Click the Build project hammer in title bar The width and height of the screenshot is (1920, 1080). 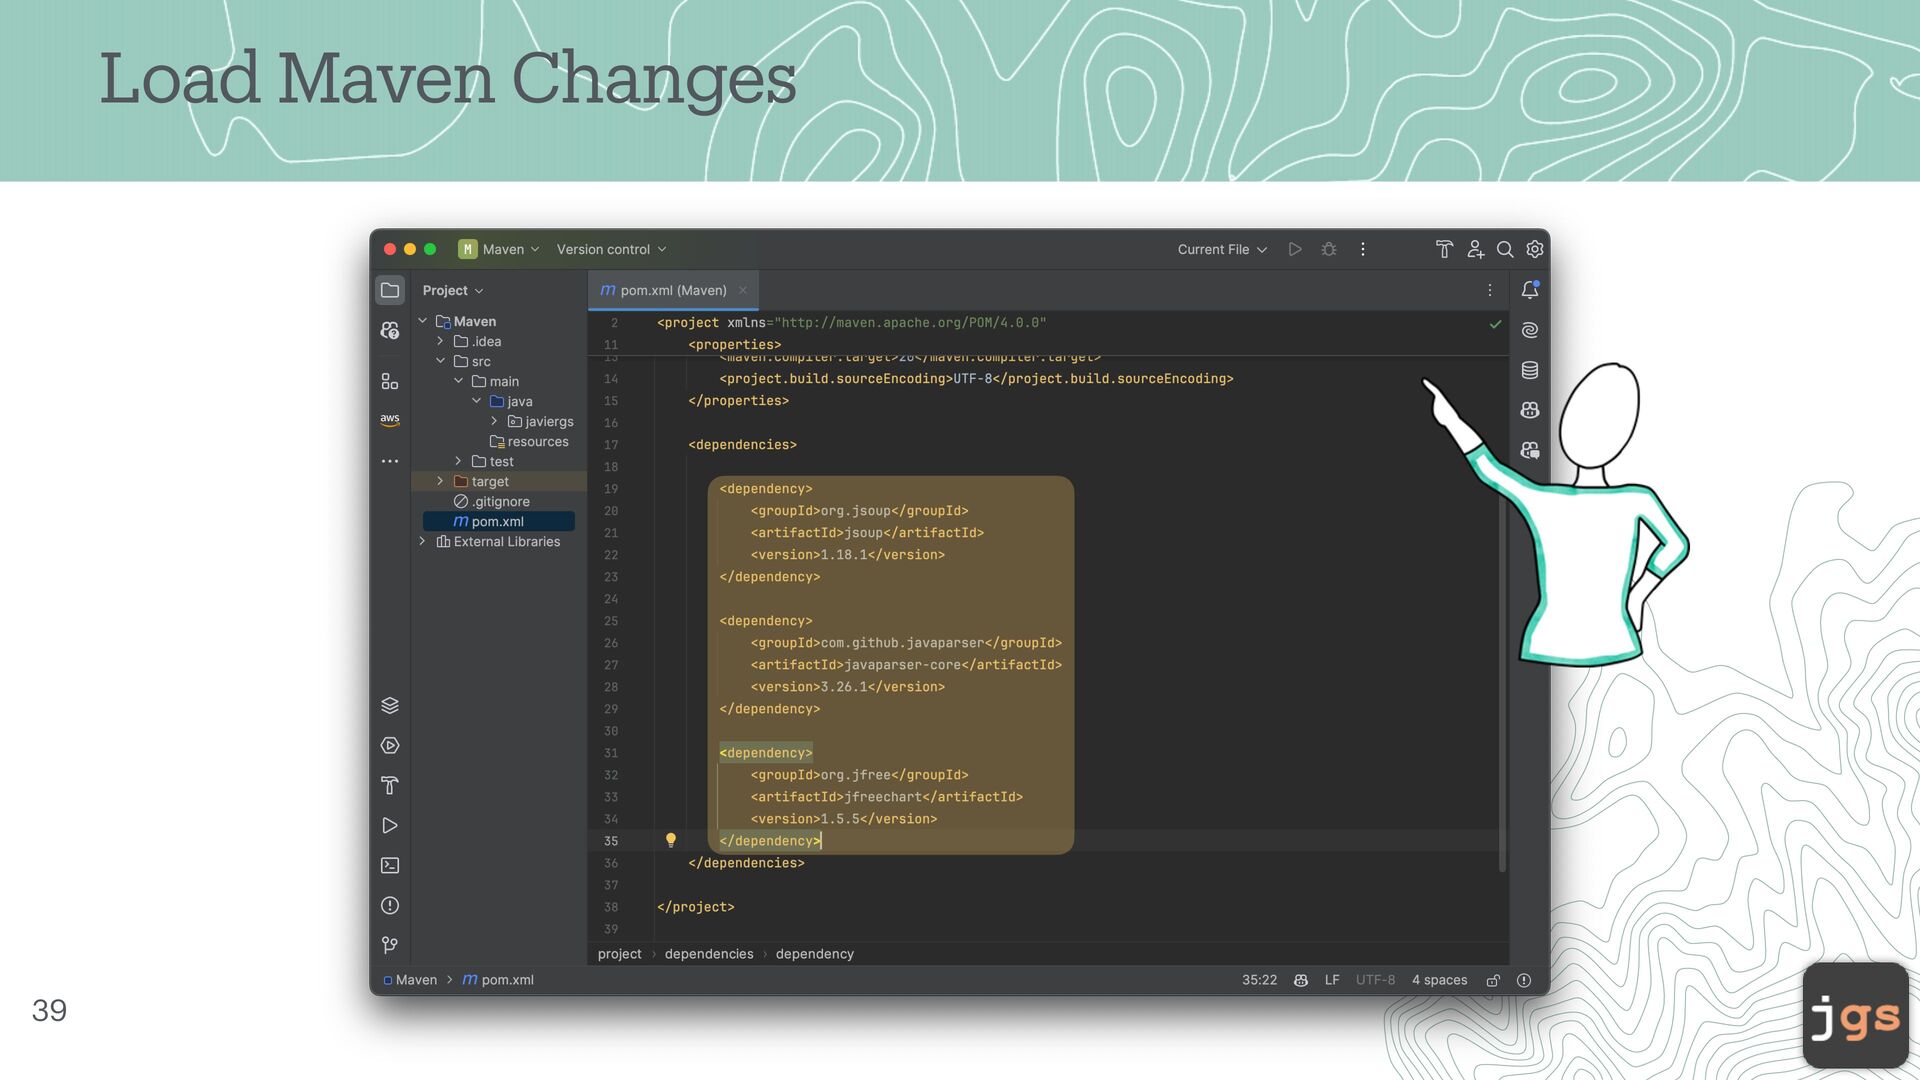click(1444, 249)
